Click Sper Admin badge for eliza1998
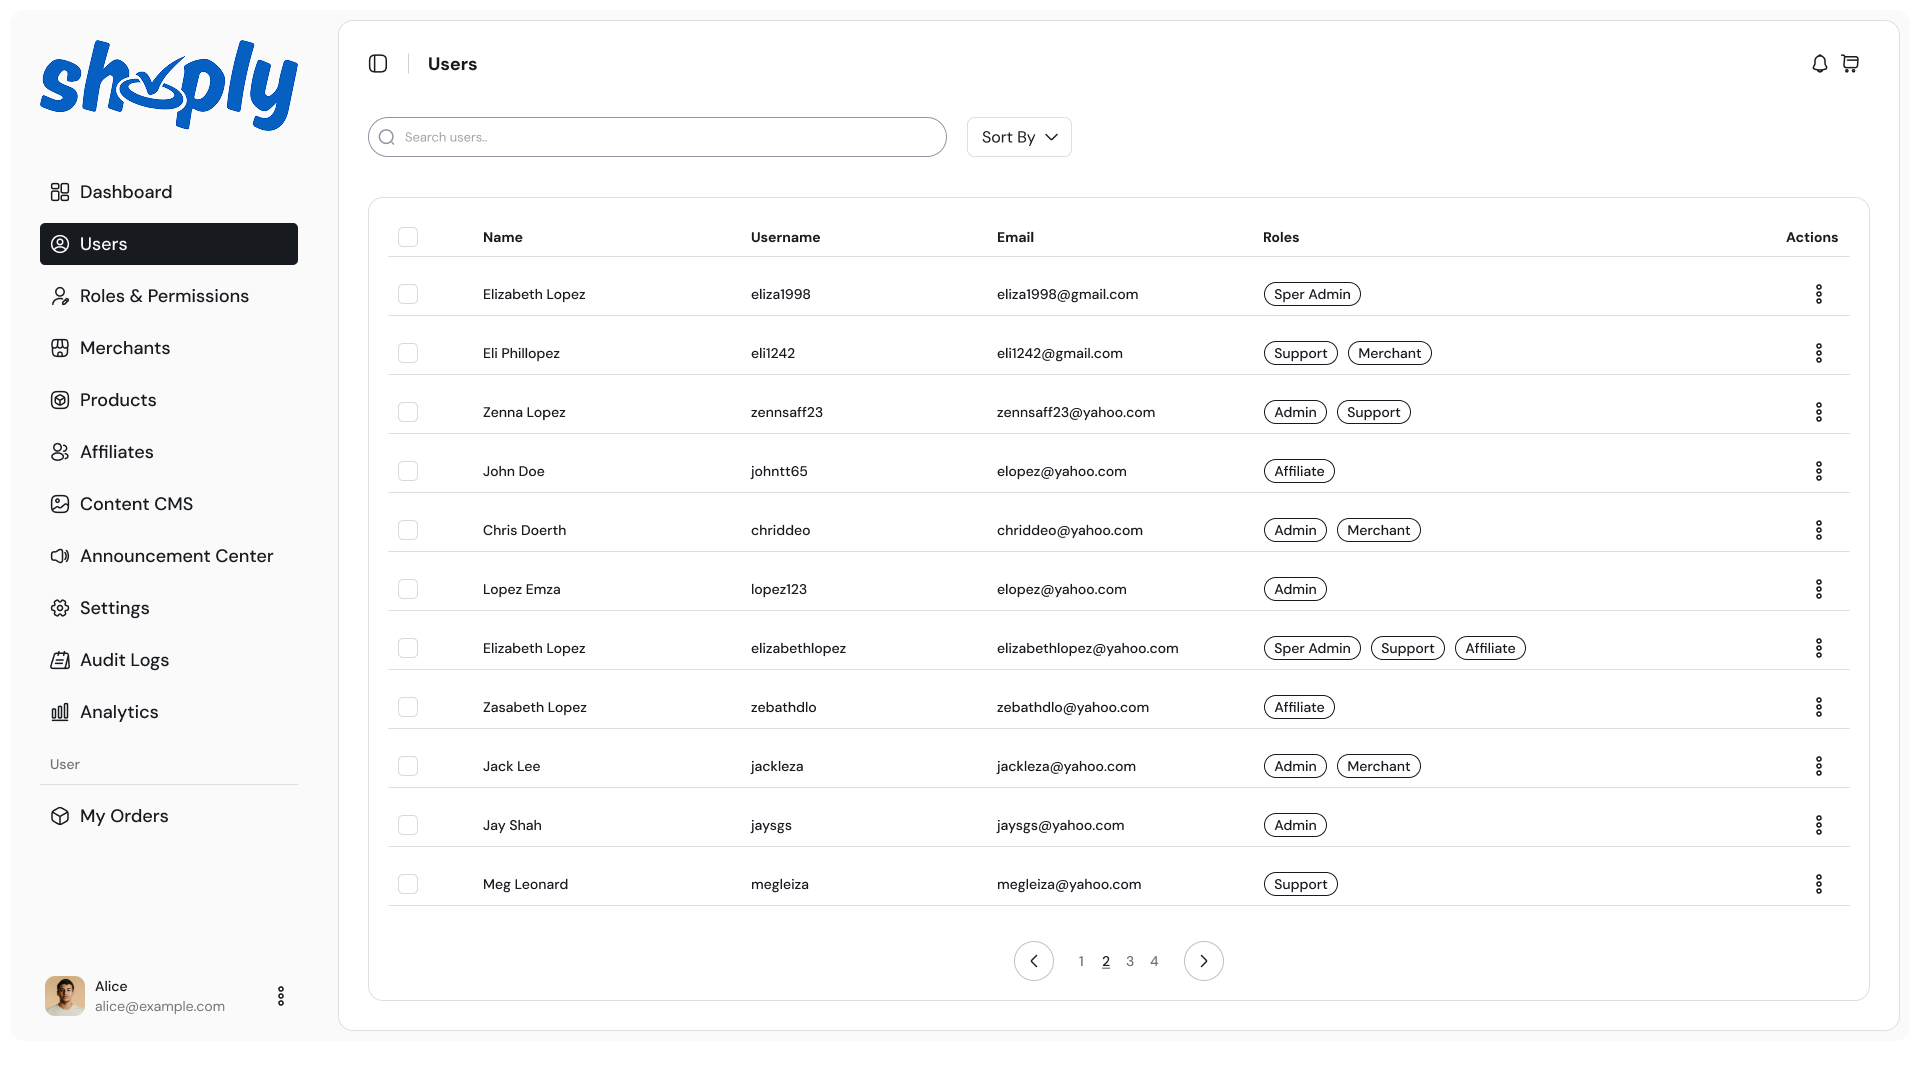 coord(1312,294)
